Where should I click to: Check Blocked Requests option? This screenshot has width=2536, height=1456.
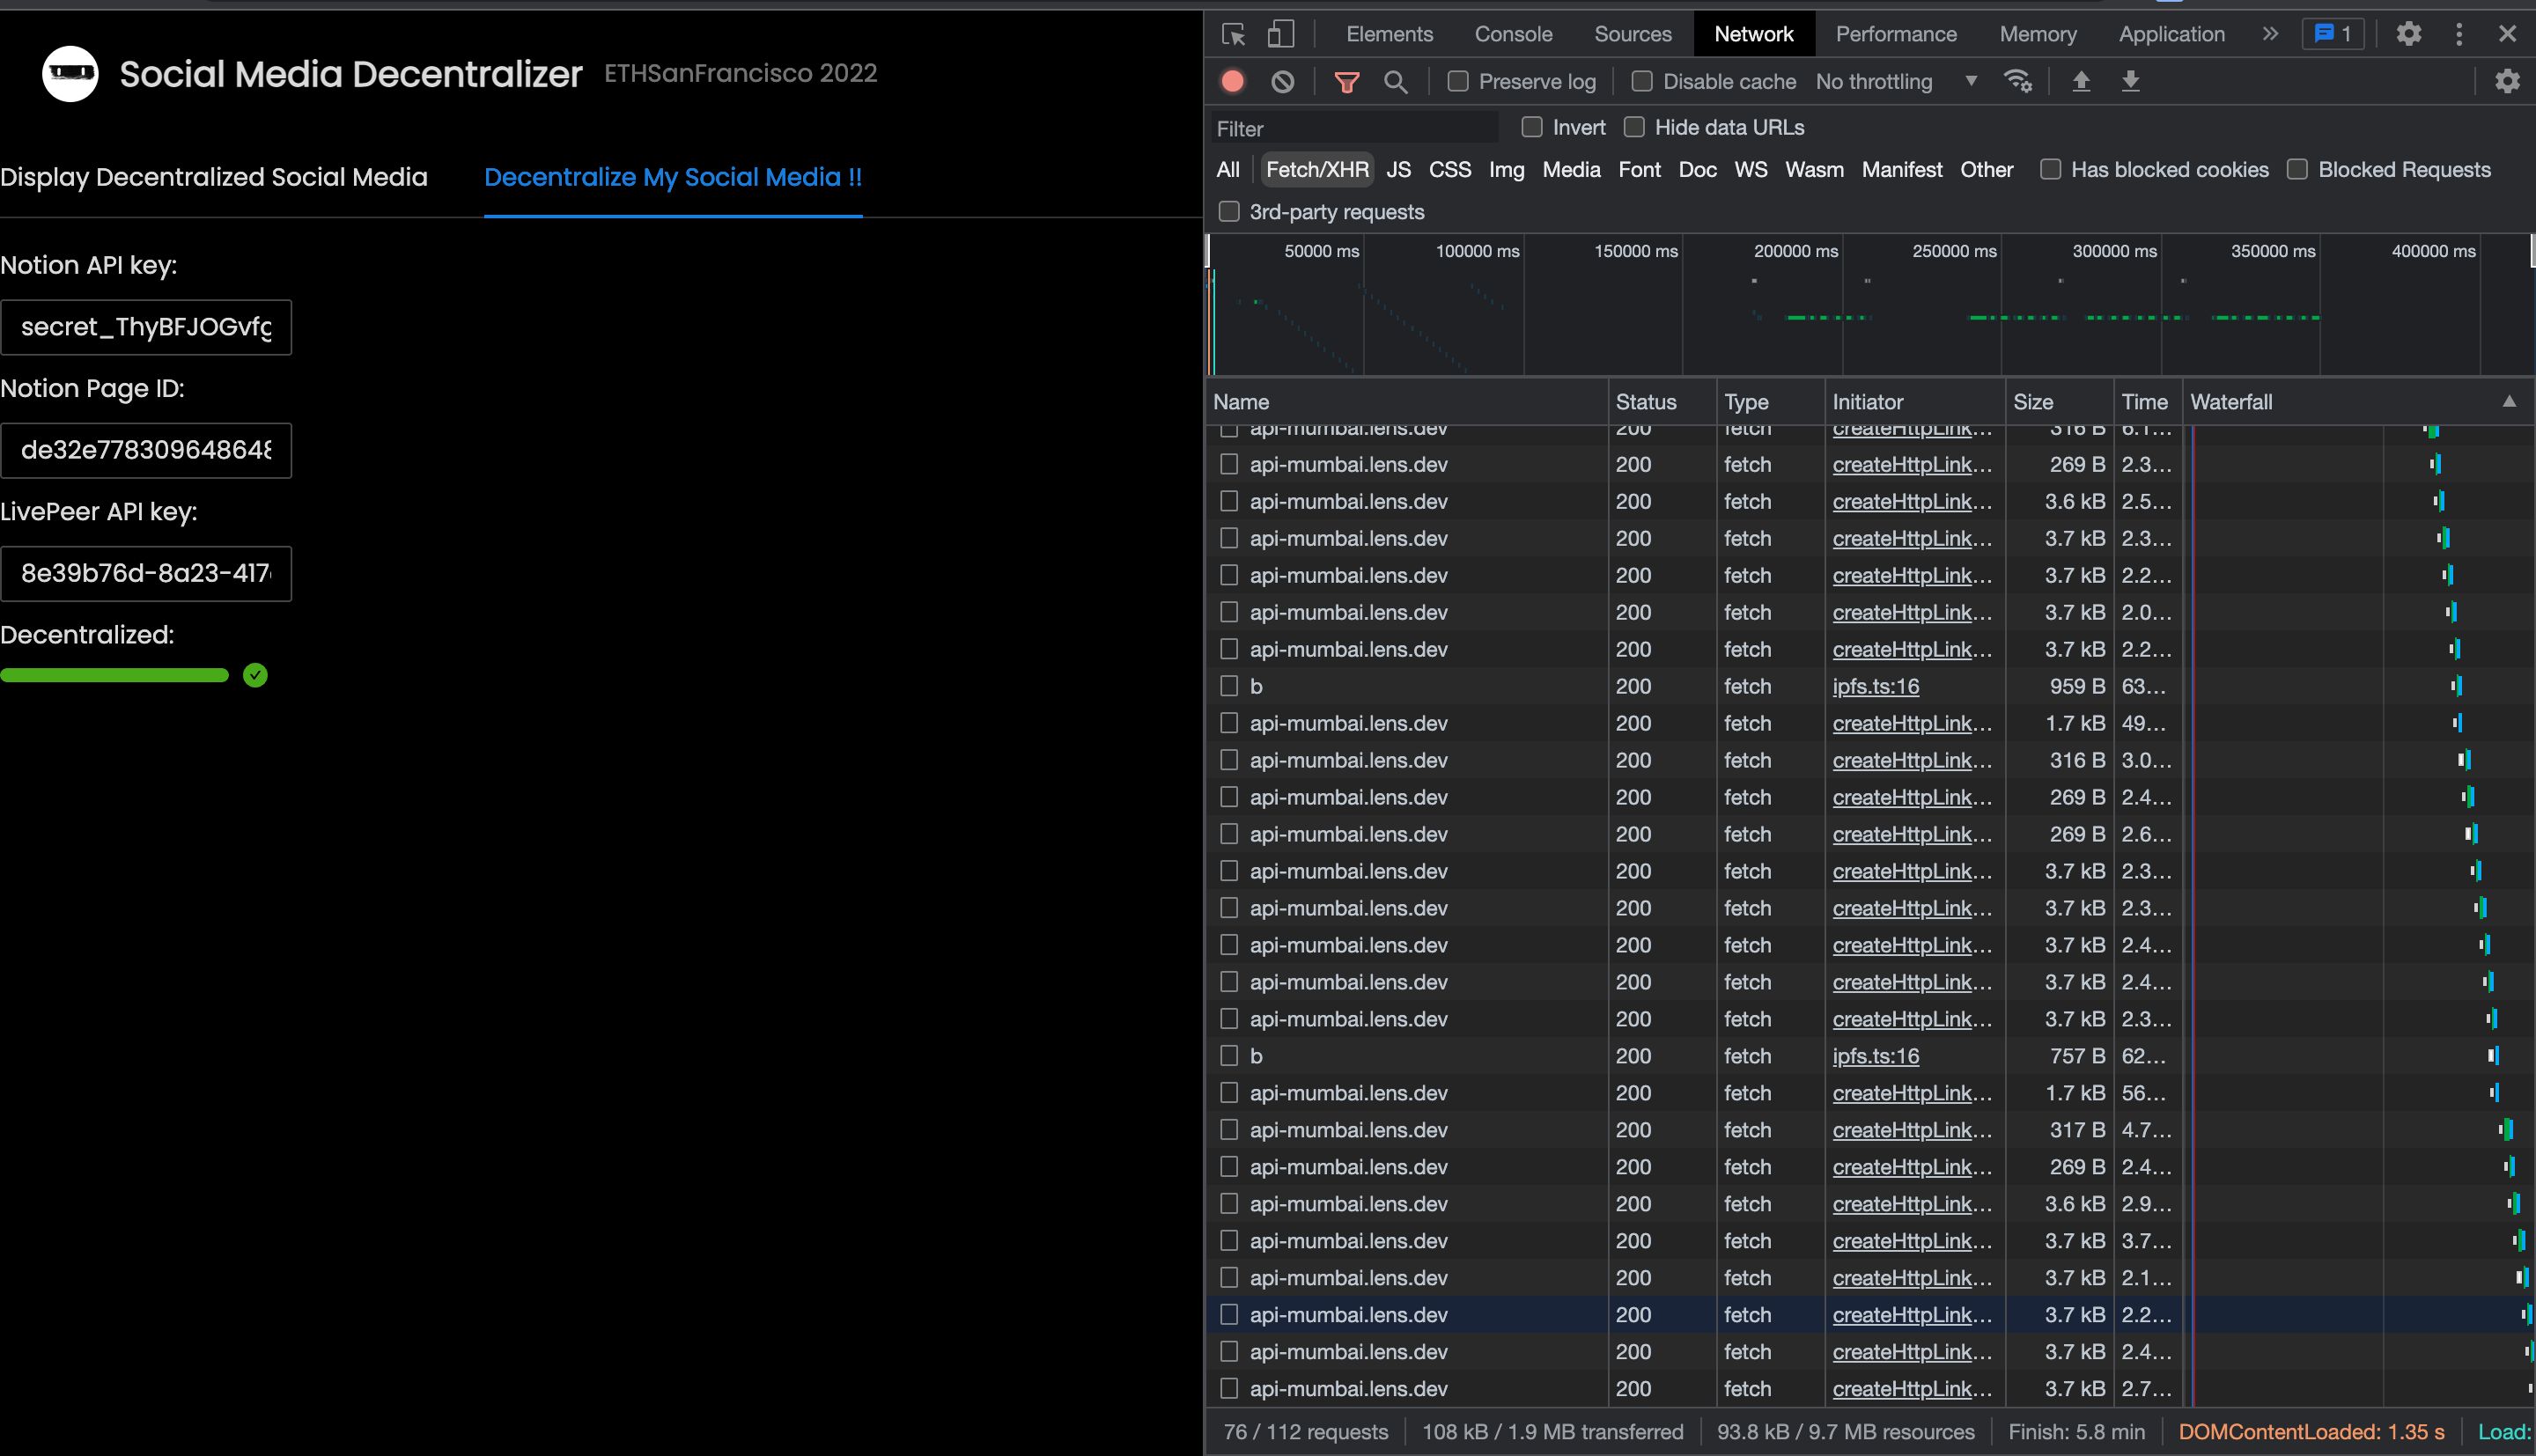[x=2298, y=170]
